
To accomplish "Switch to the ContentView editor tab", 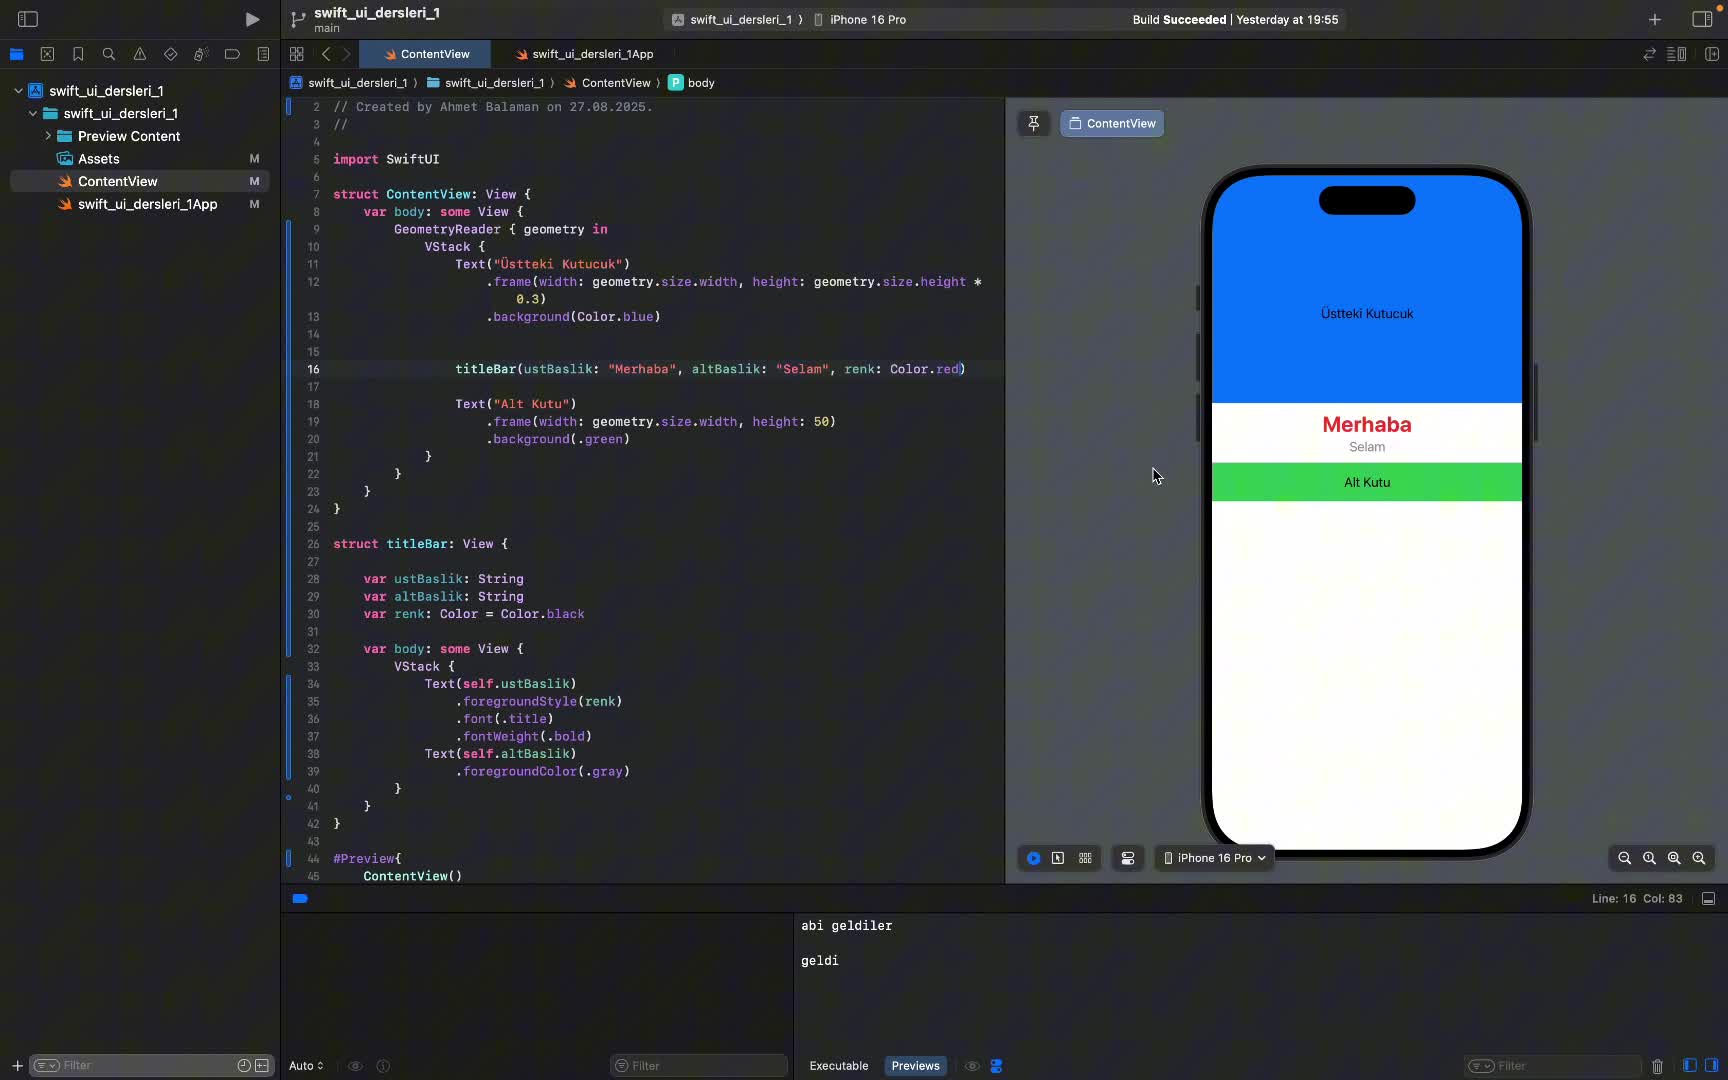I will tap(425, 54).
